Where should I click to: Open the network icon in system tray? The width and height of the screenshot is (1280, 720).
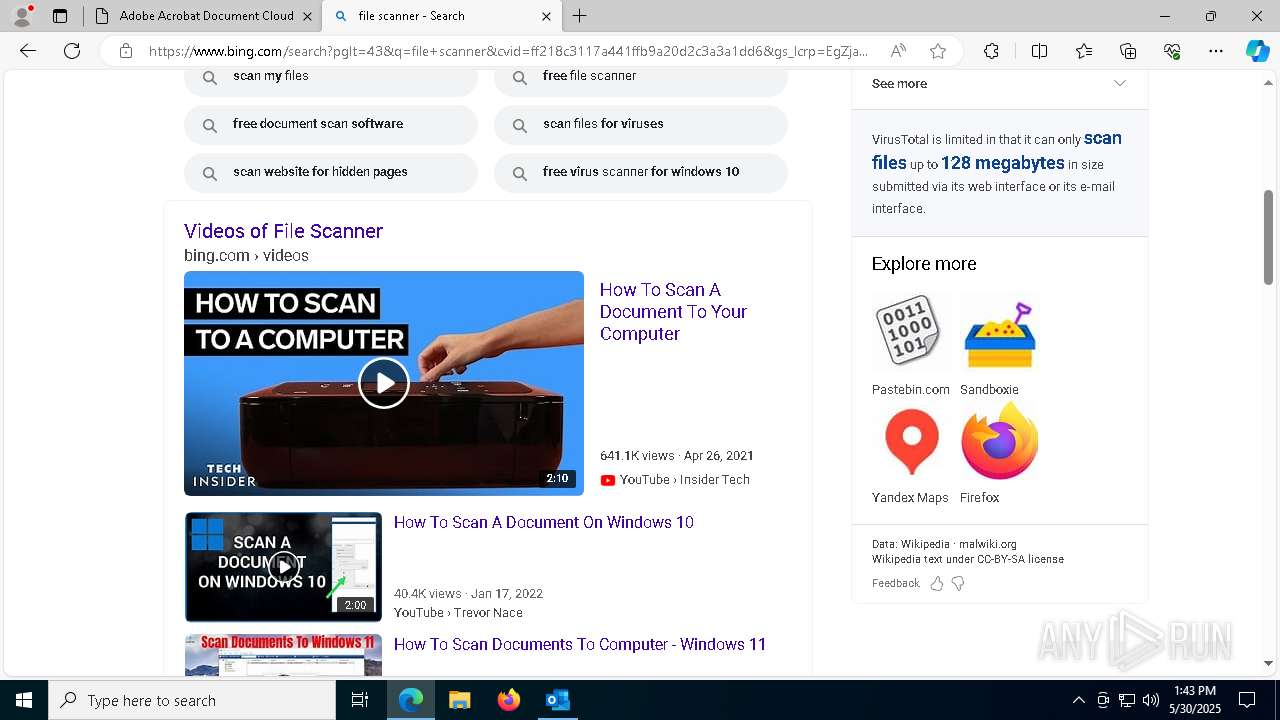[1127, 700]
